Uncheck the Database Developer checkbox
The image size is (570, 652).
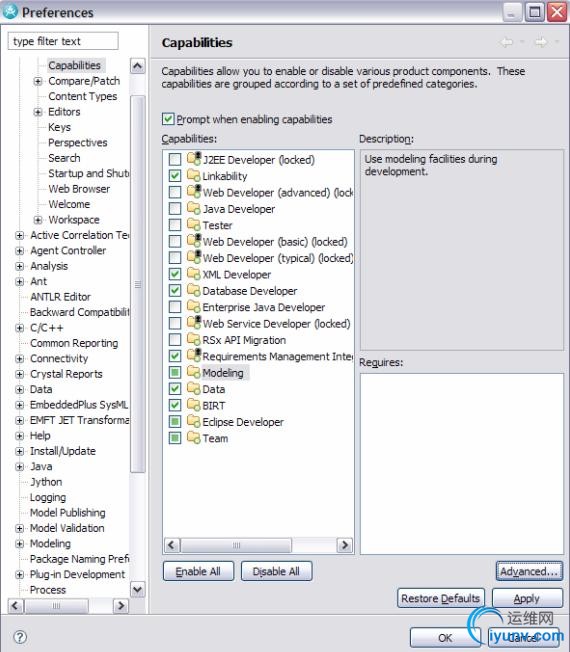175,290
